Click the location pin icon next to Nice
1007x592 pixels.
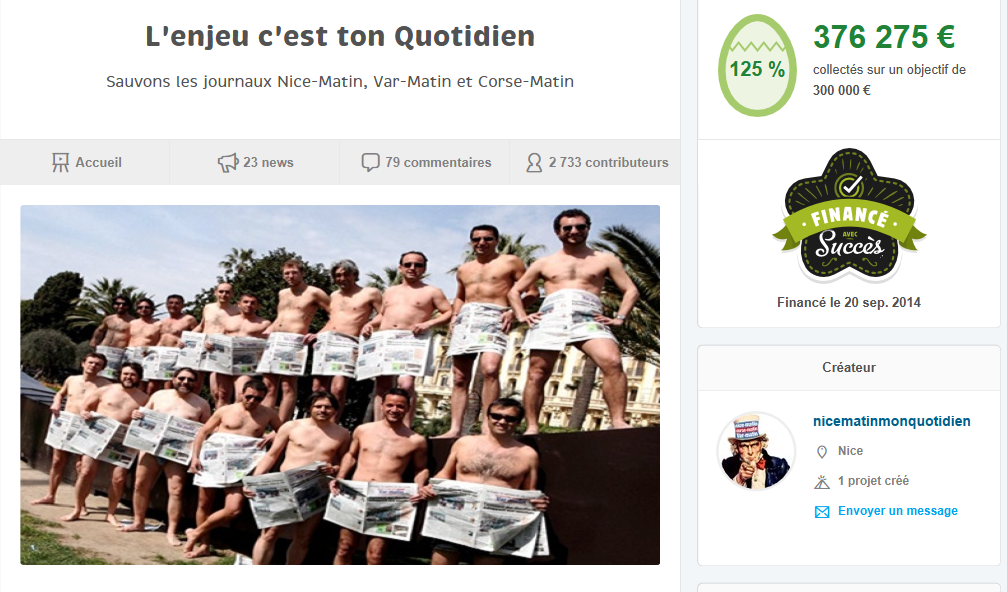click(821, 452)
